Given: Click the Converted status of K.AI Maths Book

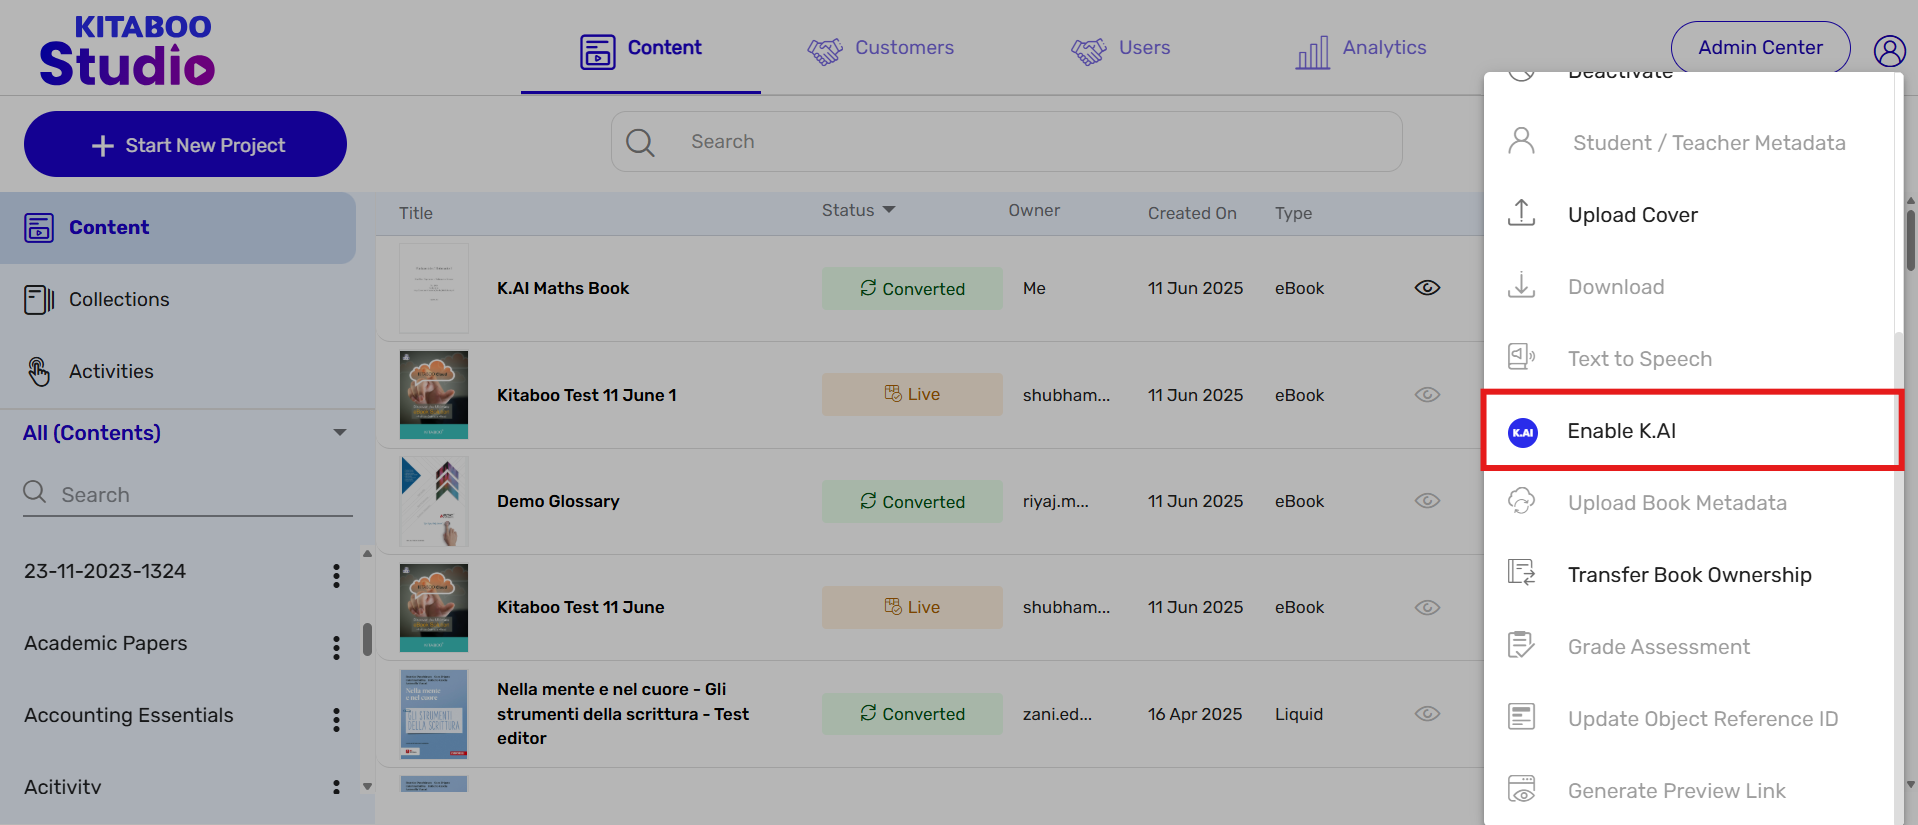Looking at the screenshot, I should click(x=912, y=288).
